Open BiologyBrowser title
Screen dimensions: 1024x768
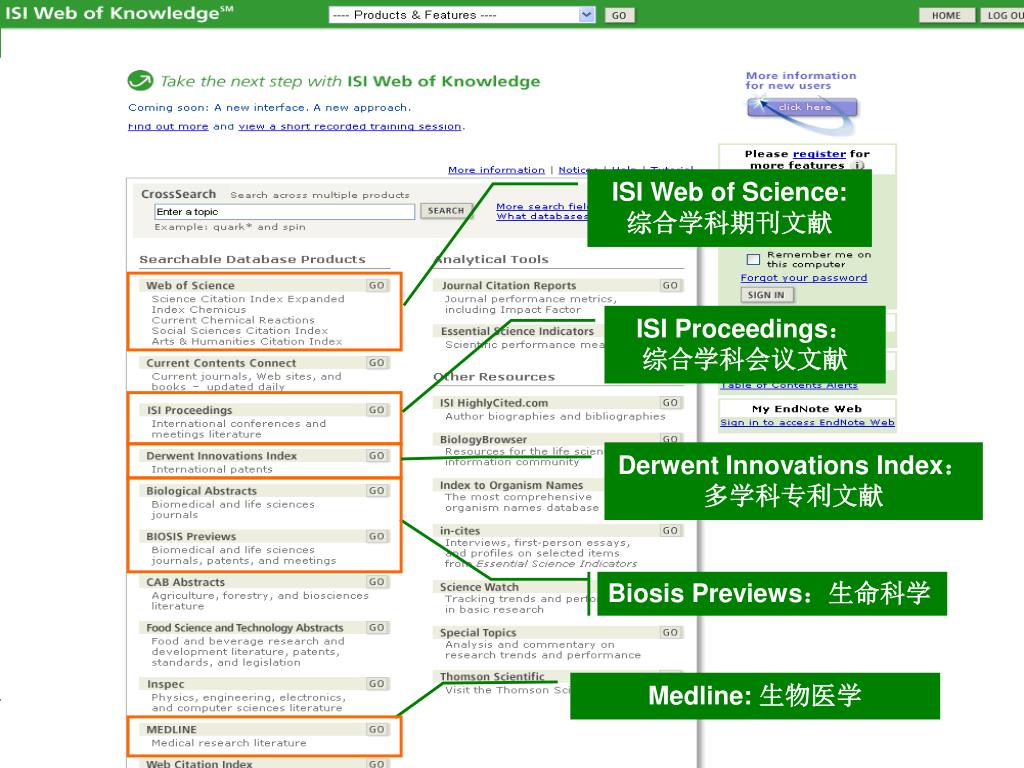coord(483,440)
